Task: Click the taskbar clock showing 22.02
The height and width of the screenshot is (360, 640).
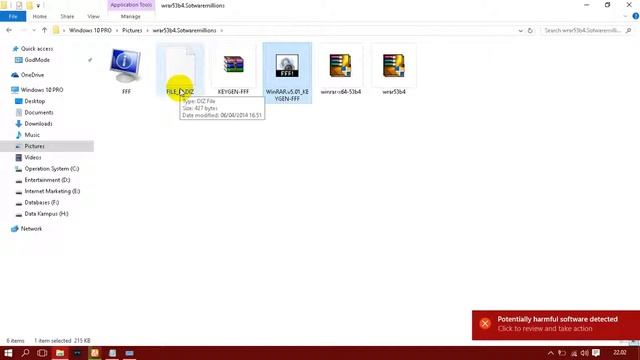Action: 620,353
